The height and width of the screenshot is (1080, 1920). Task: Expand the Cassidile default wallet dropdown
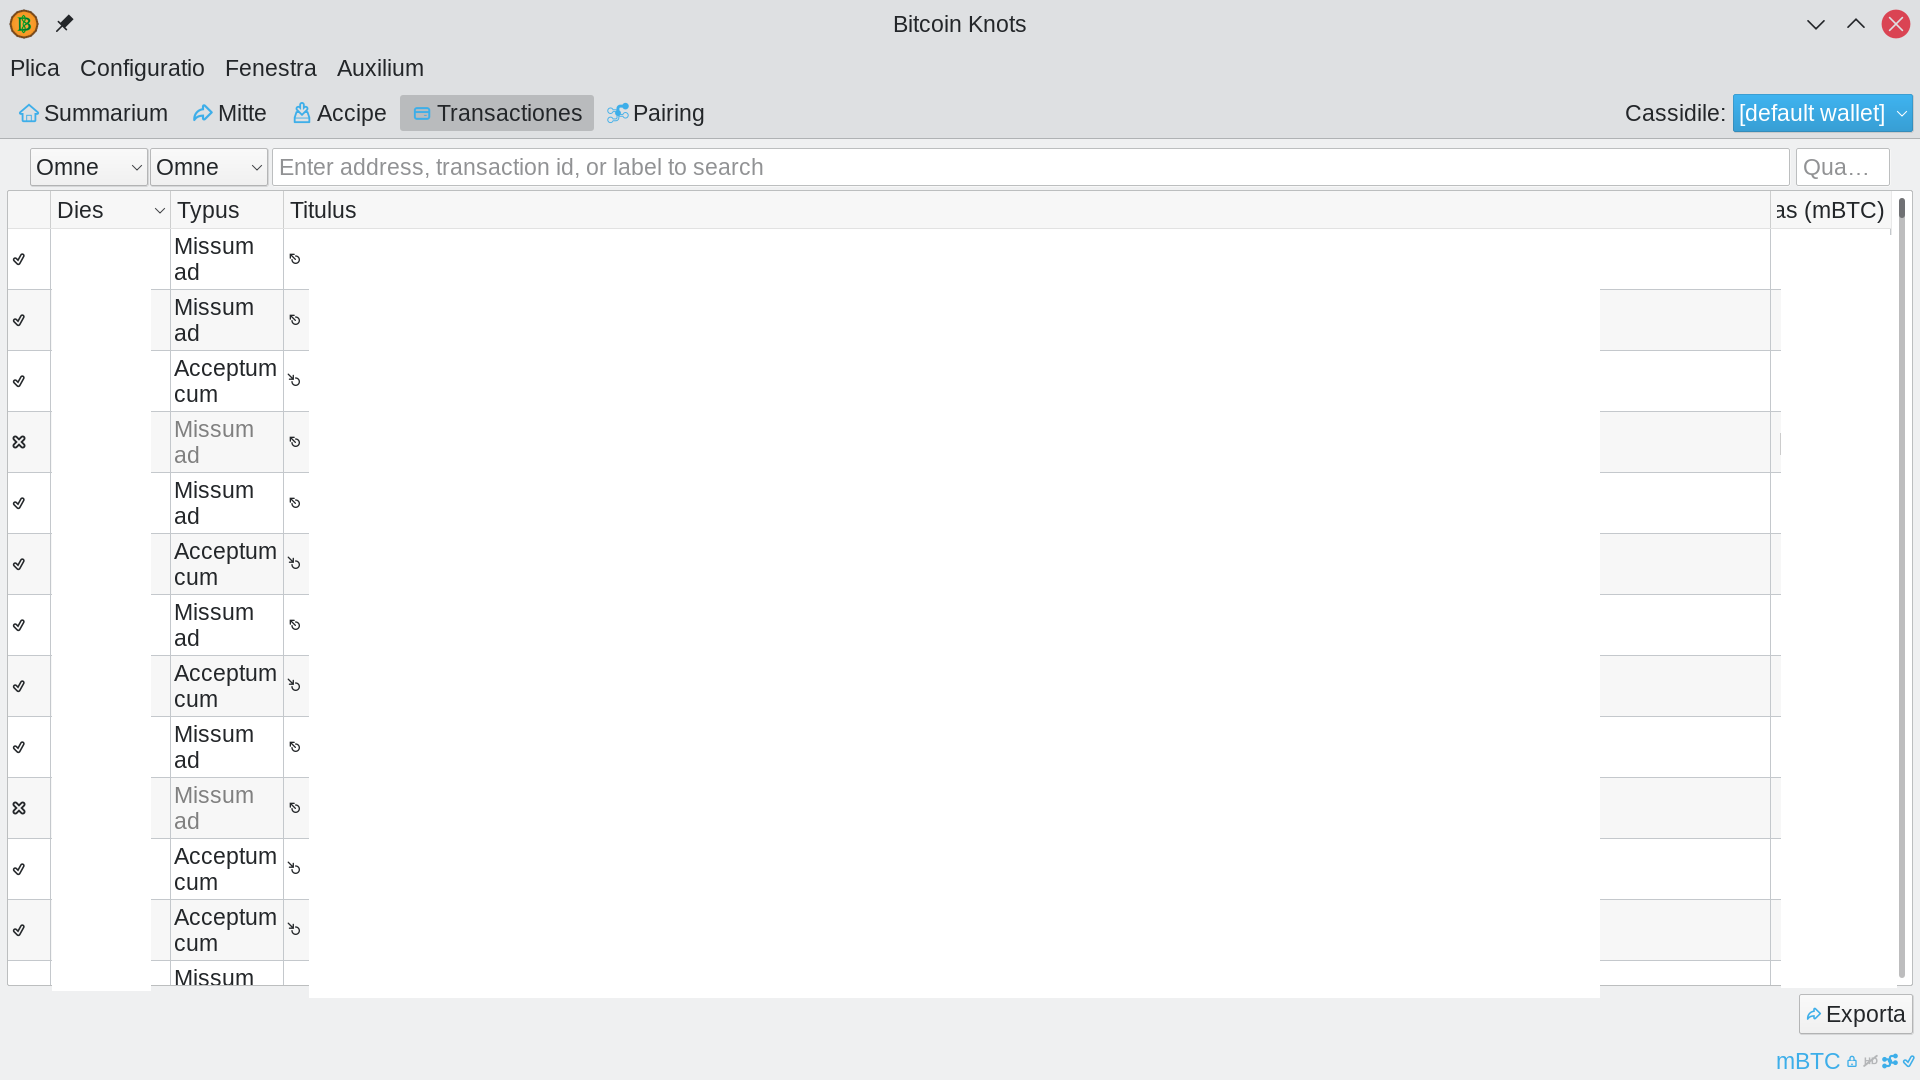(1822, 113)
